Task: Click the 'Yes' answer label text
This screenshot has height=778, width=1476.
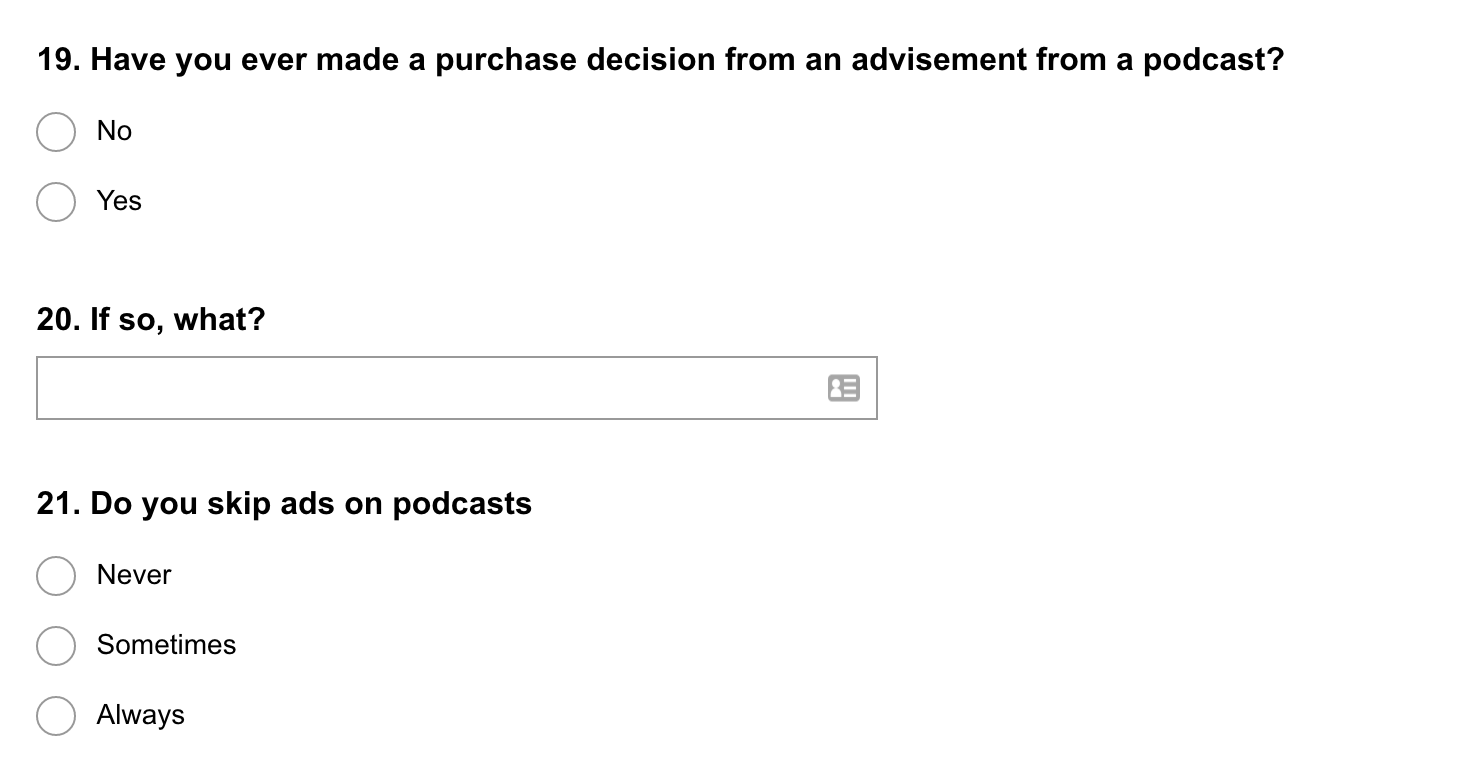Action: point(119,201)
